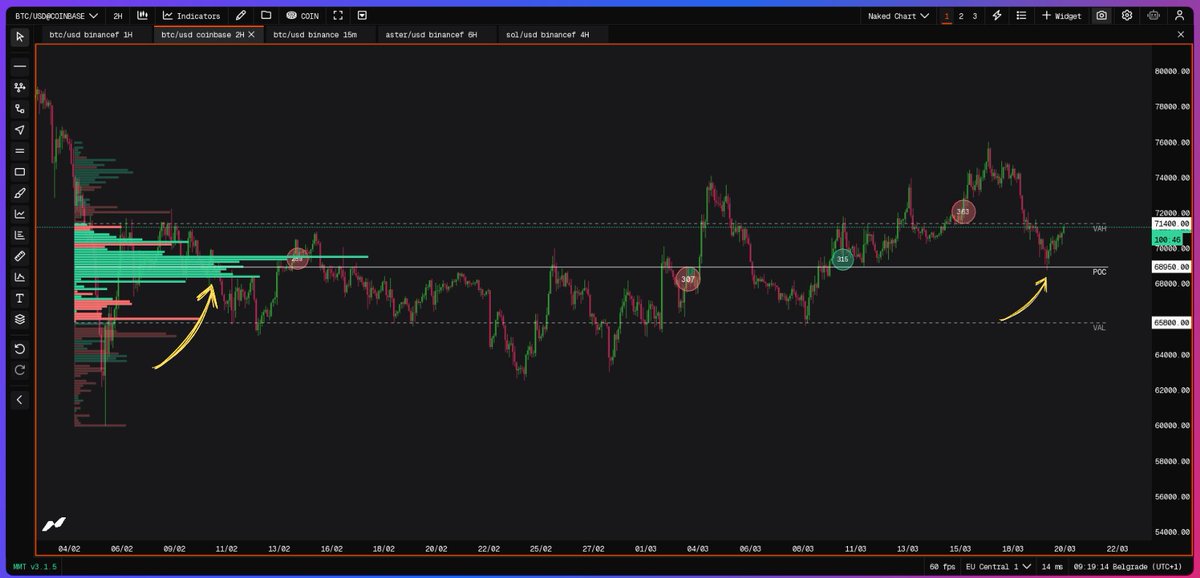Choose the multi-point pattern drawing tool
This screenshot has height=578, width=1200.
click(x=20, y=87)
